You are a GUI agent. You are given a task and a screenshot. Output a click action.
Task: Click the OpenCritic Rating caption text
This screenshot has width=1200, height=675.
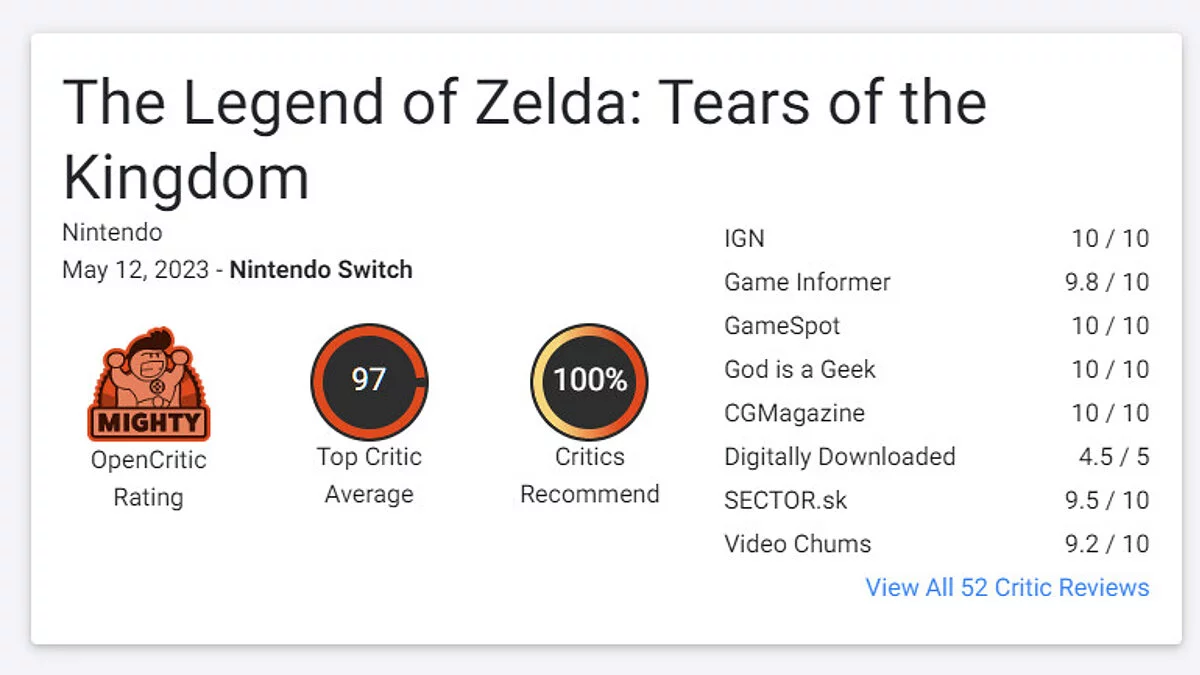click(x=148, y=478)
